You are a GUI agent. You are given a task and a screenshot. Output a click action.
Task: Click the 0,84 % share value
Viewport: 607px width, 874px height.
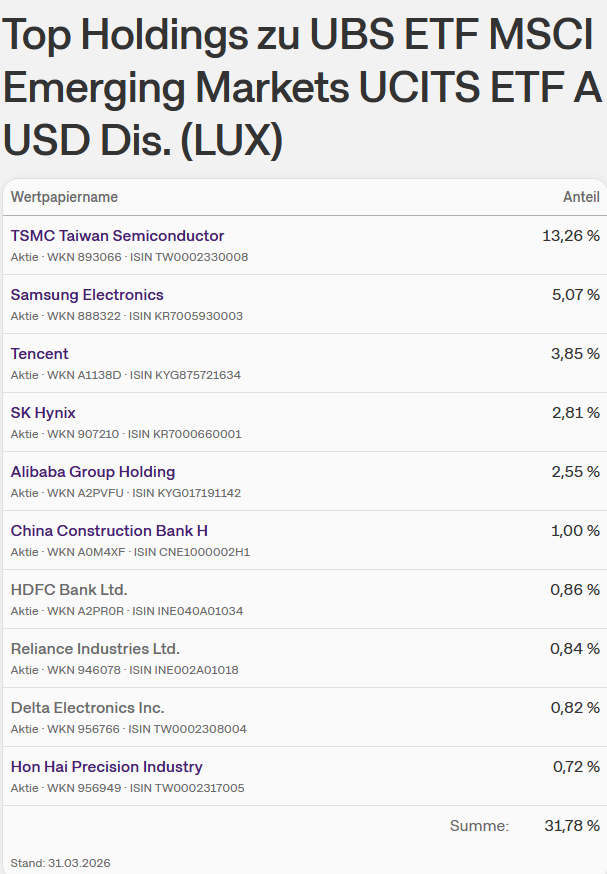575,649
